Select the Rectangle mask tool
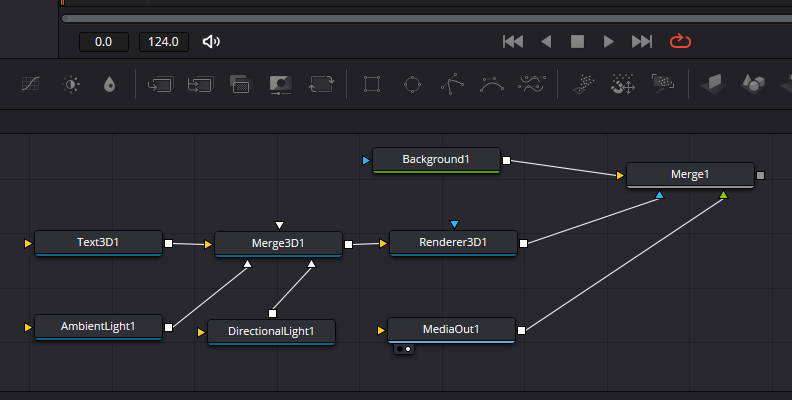 pyautogui.click(x=372, y=85)
